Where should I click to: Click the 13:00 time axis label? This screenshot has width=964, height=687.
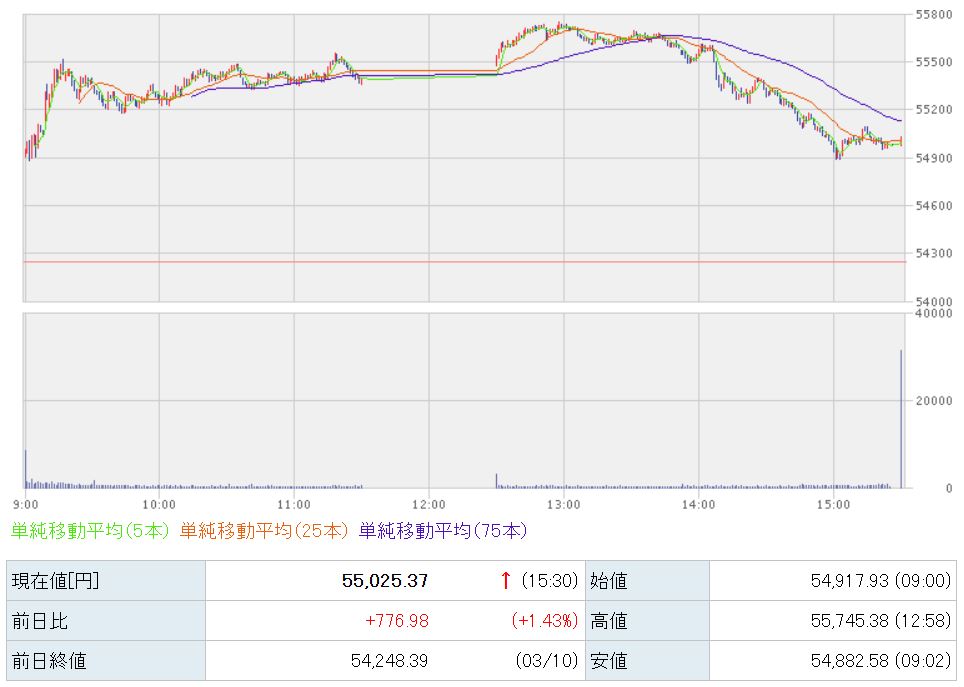tap(563, 503)
